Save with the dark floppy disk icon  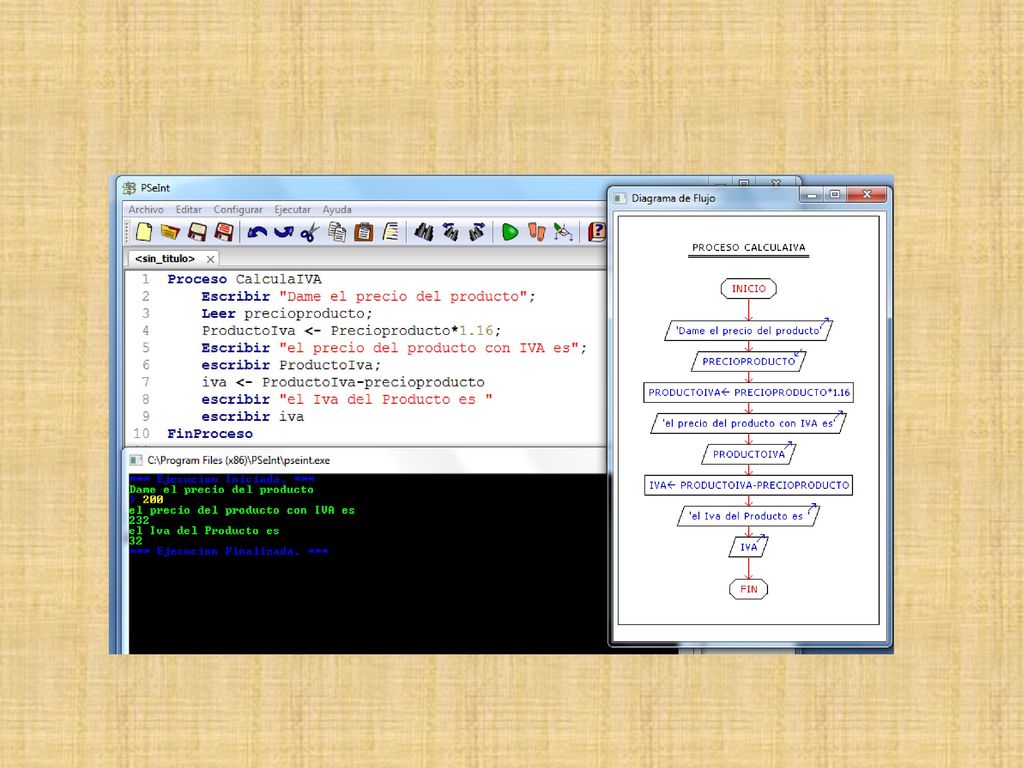(x=197, y=232)
